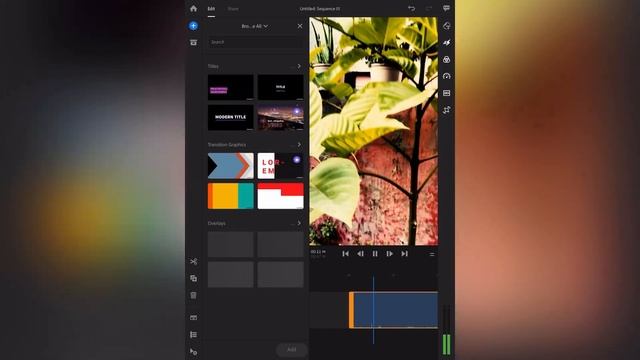Image resolution: width=640 pixels, height=360 pixels.
Task: Select the LOREM transition graphic
Action: point(280,166)
